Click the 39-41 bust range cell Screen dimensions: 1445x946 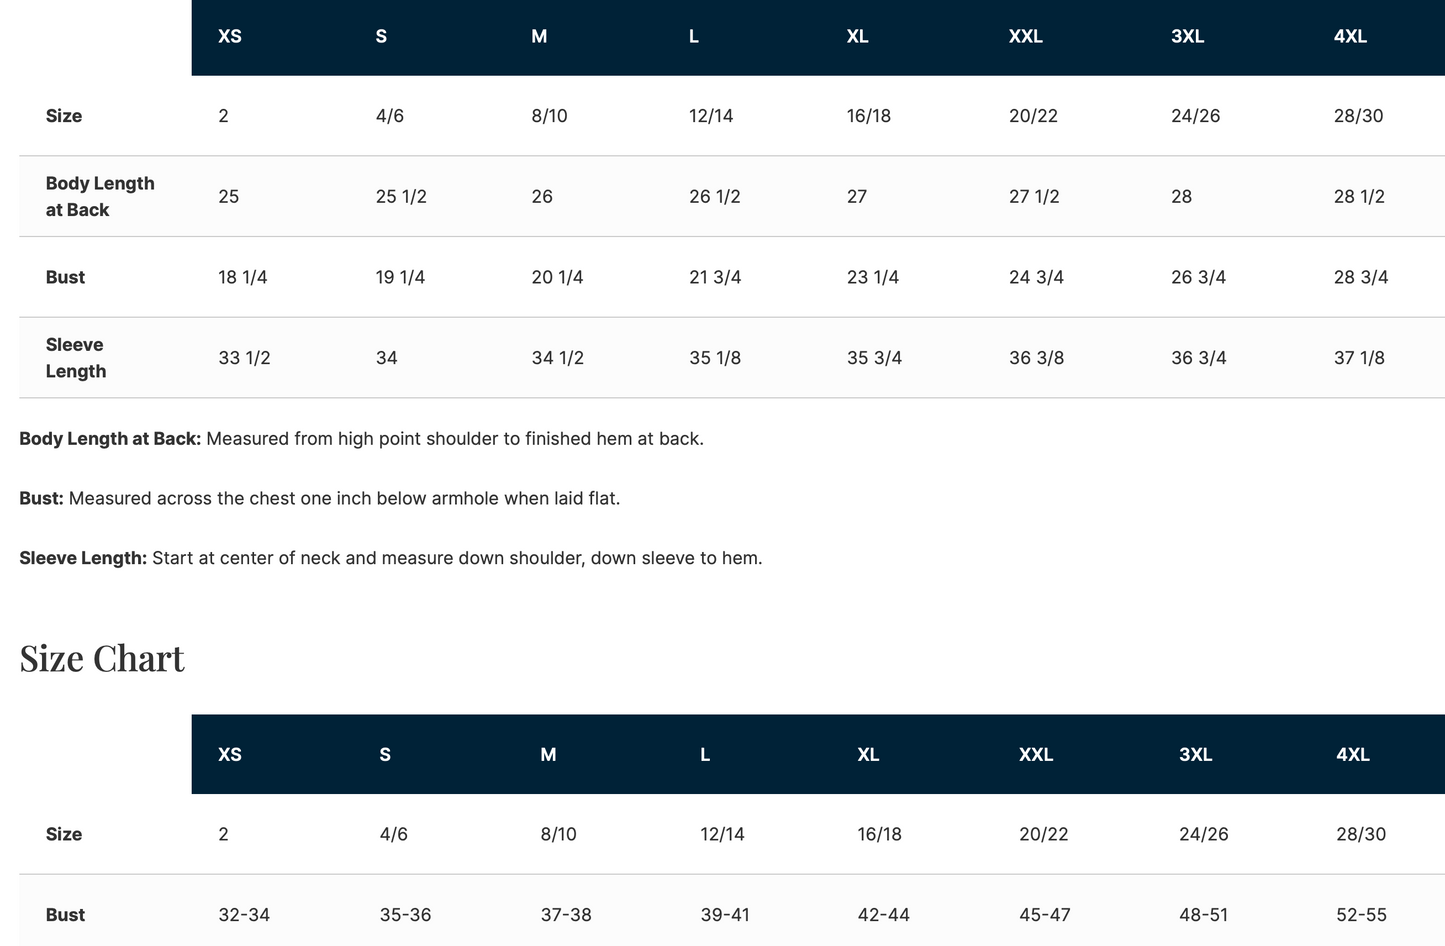(x=725, y=915)
